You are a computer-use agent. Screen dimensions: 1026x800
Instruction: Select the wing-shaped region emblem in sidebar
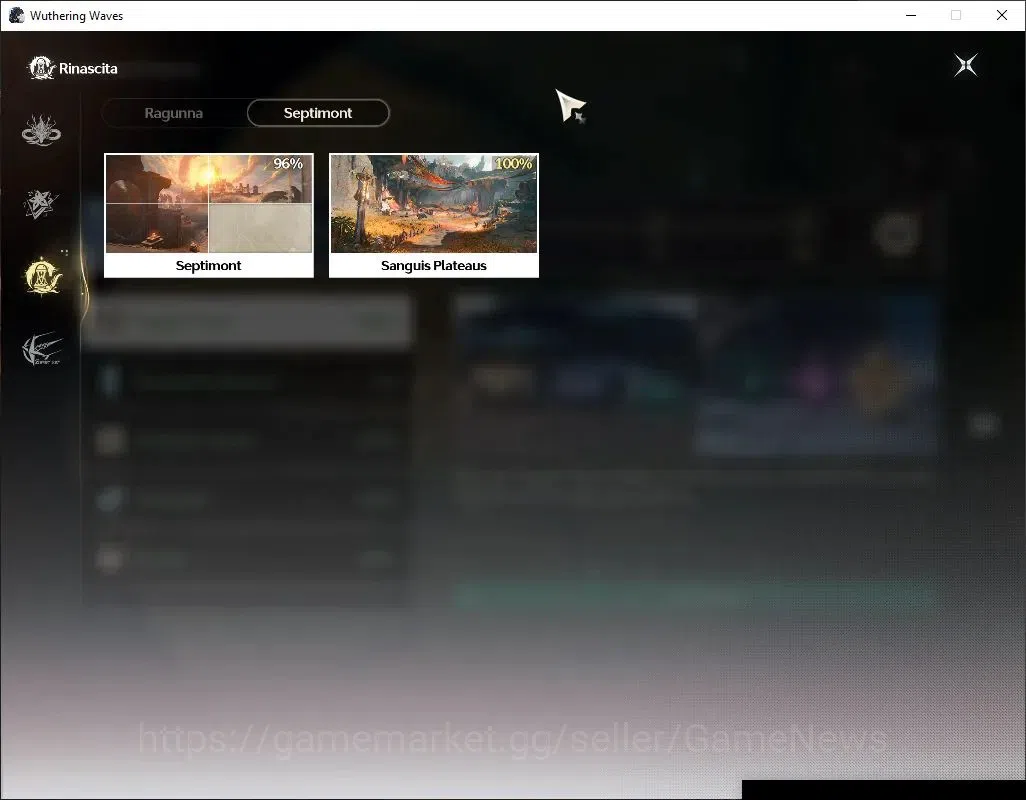pos(42,349)
